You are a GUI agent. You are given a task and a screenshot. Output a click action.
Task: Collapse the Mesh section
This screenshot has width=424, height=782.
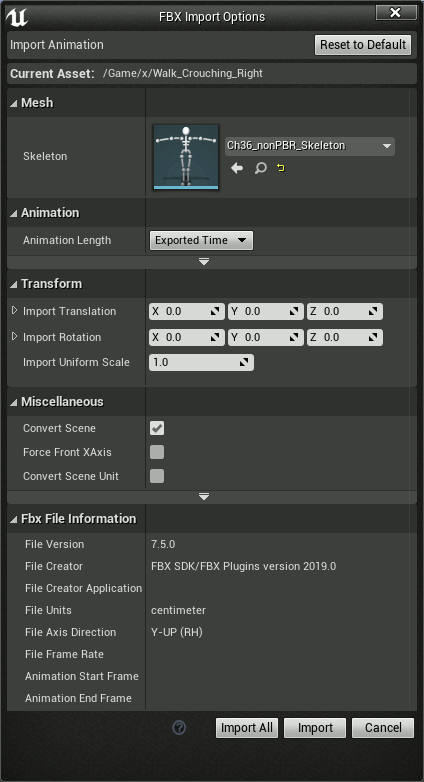(x=13, y=103)
